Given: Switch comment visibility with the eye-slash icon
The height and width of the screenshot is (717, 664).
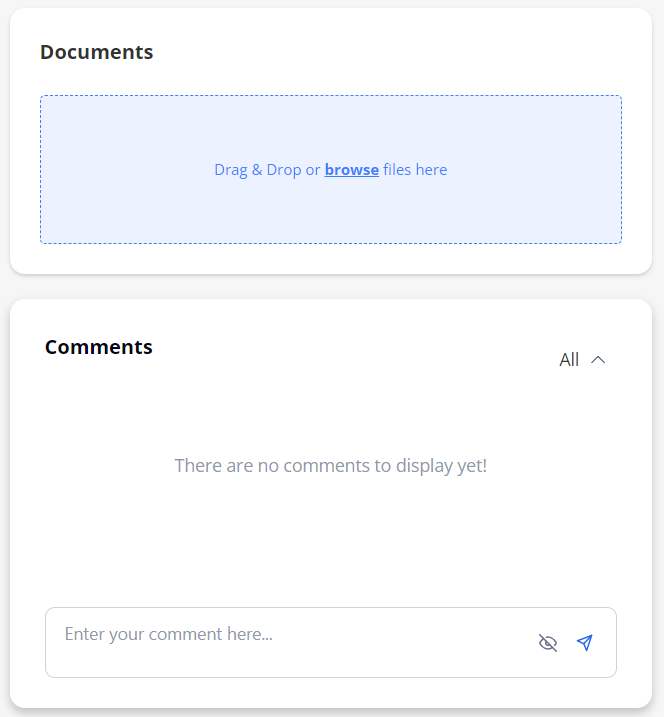Looking at the screenshot, I should pos(548,642).
